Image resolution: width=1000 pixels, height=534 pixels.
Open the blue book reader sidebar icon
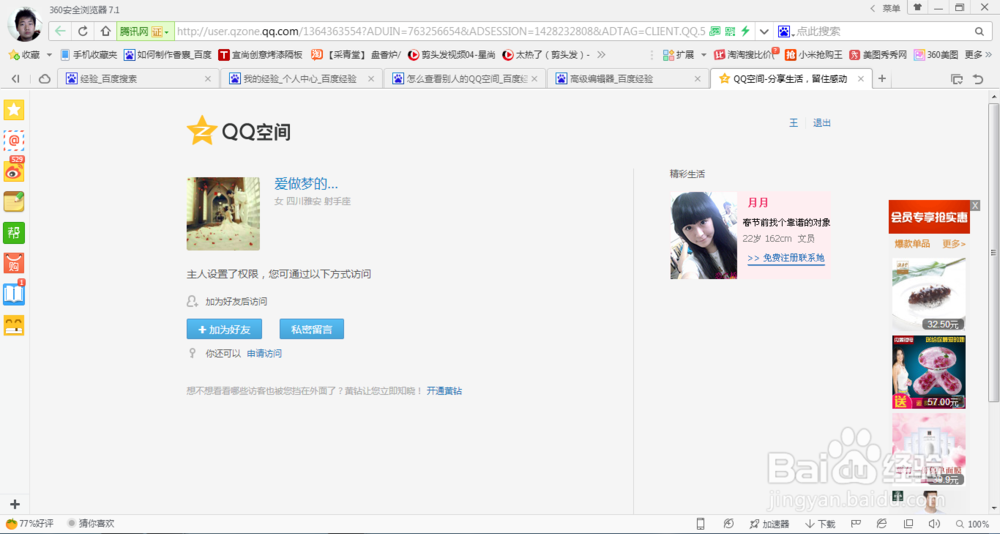click(x=14, y=293)
